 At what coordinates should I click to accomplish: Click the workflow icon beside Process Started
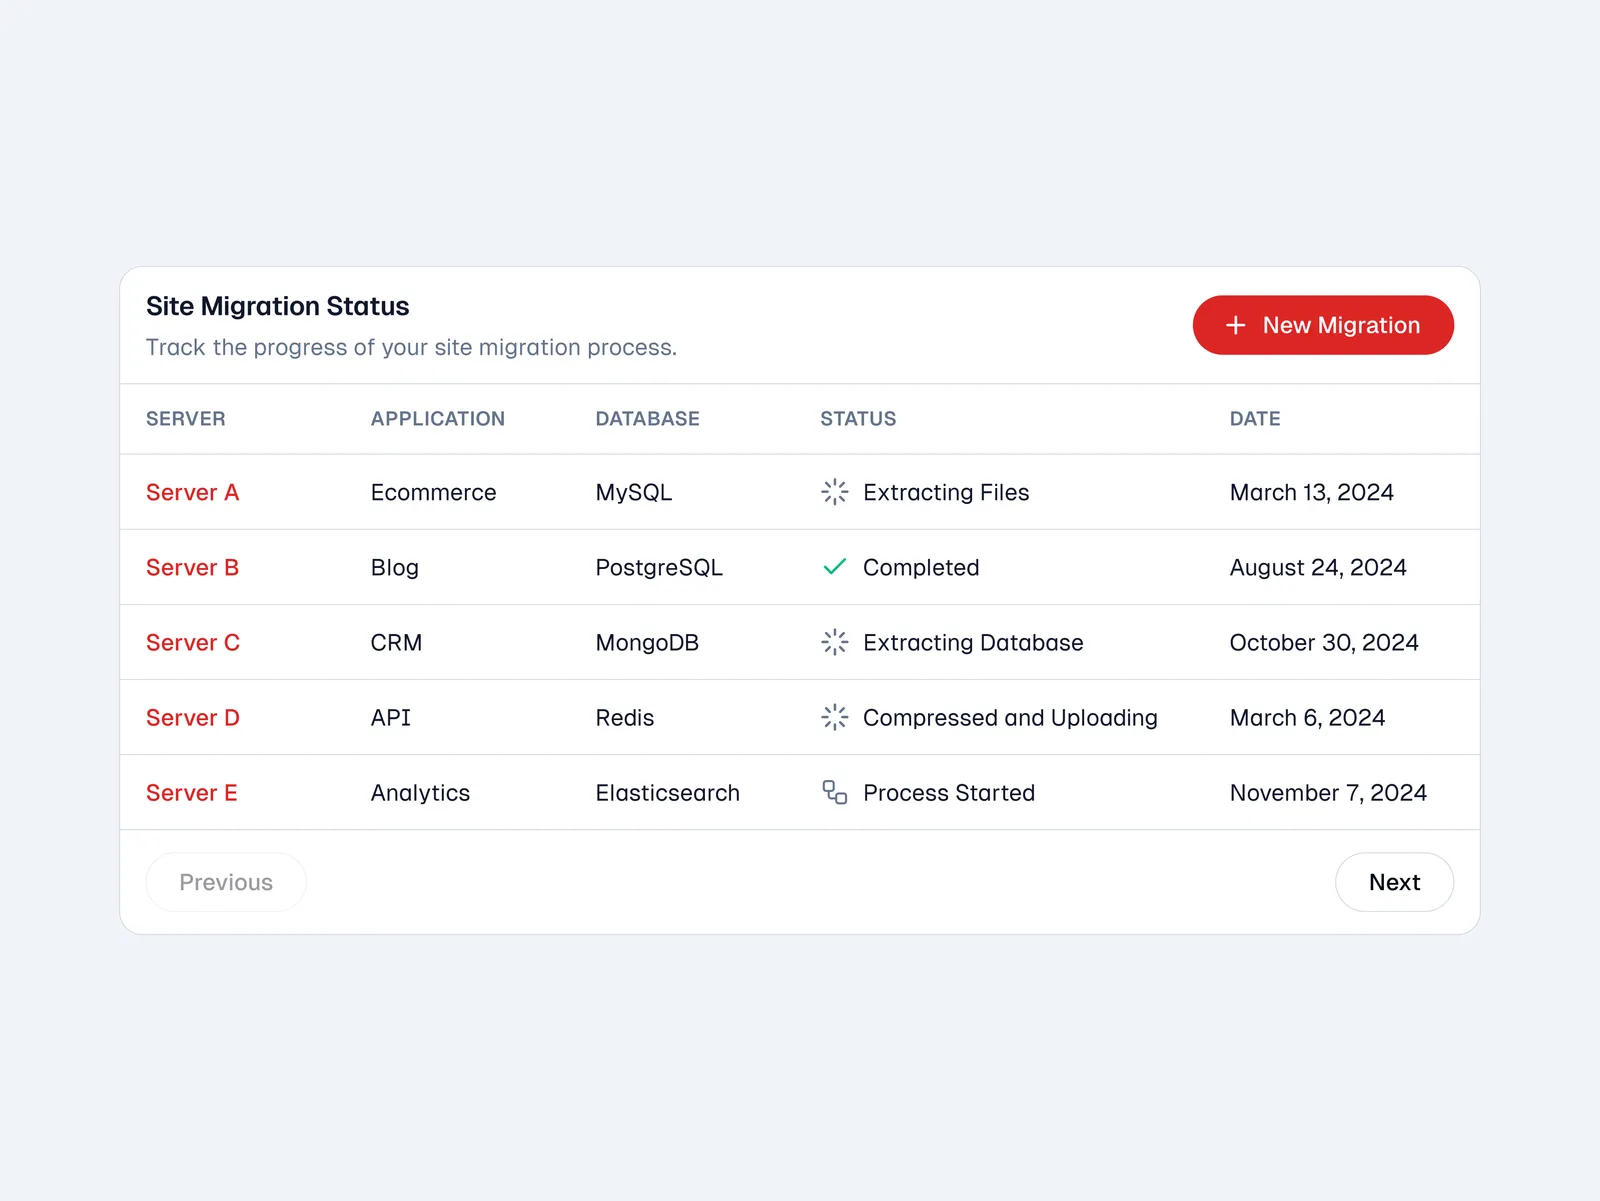coord(834,792)
